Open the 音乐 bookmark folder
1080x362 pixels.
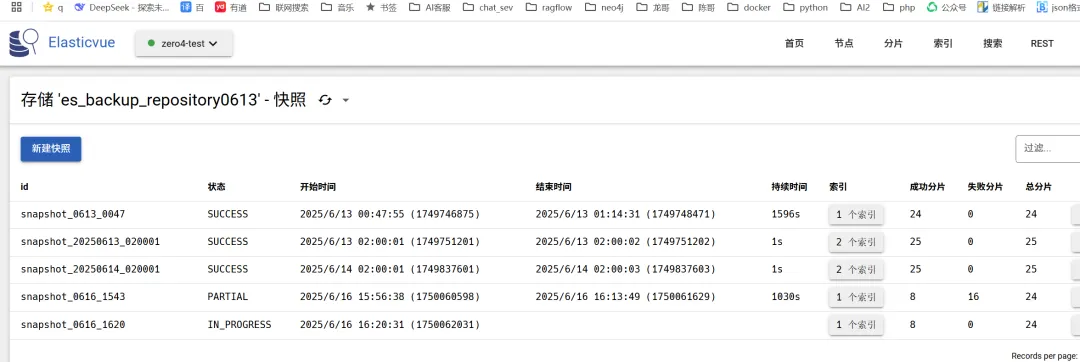click(x=338, y=8)
